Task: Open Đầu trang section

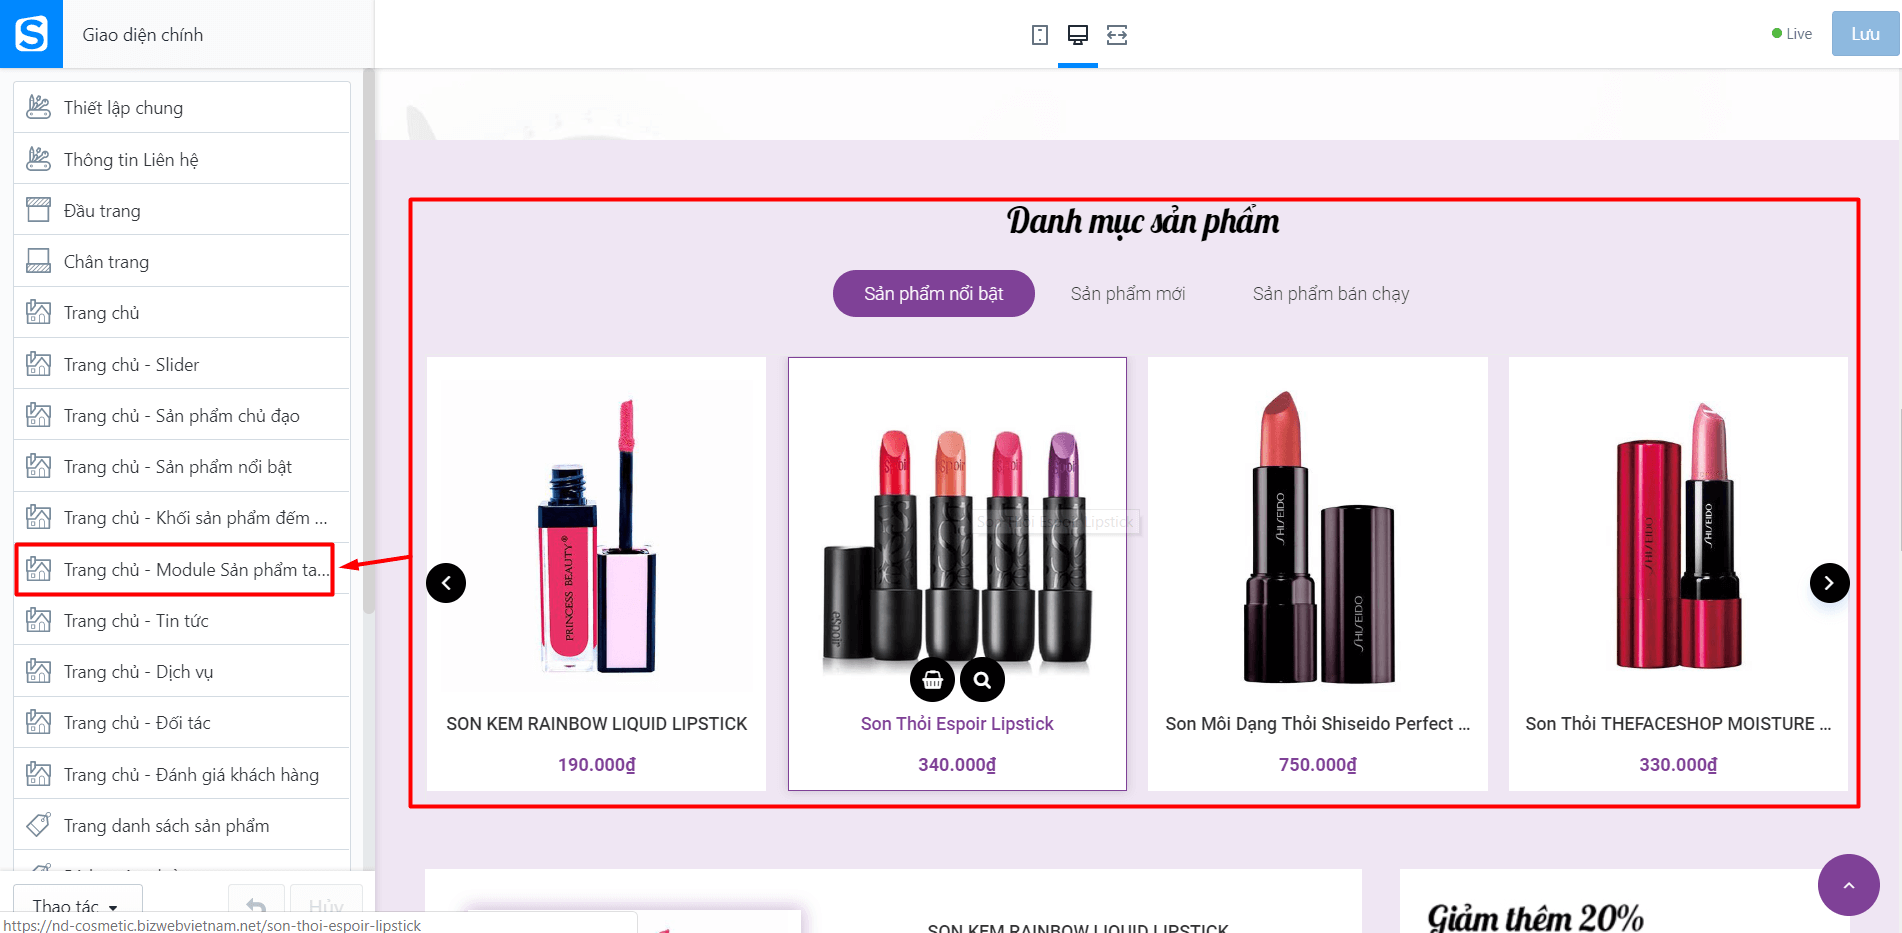Action: pyautogui.click(x=182, y=210)
